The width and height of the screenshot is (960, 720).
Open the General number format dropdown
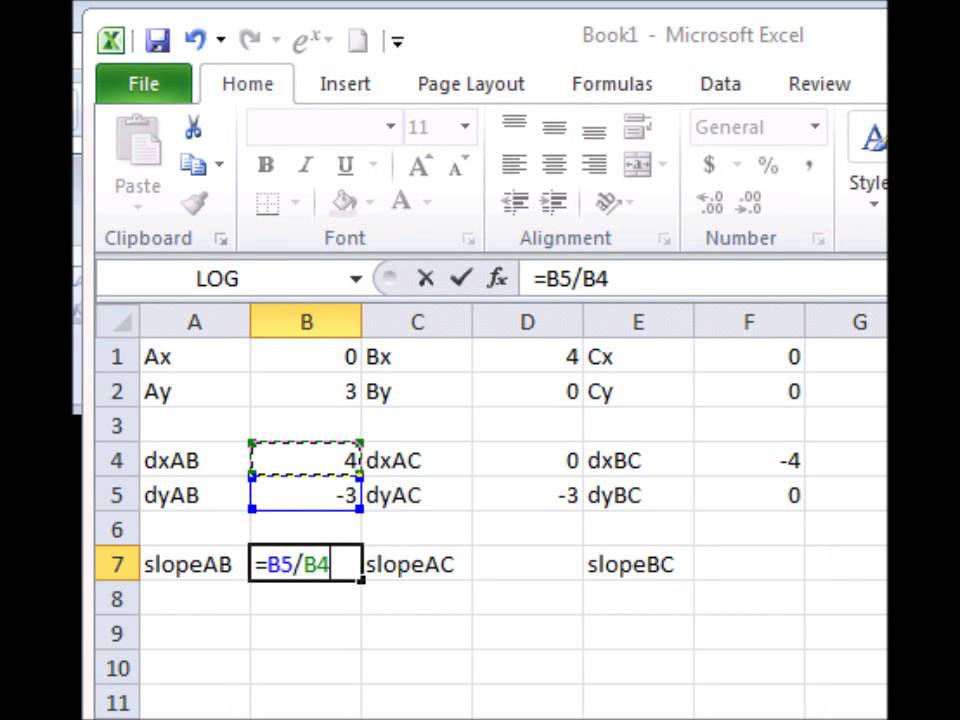815,127
